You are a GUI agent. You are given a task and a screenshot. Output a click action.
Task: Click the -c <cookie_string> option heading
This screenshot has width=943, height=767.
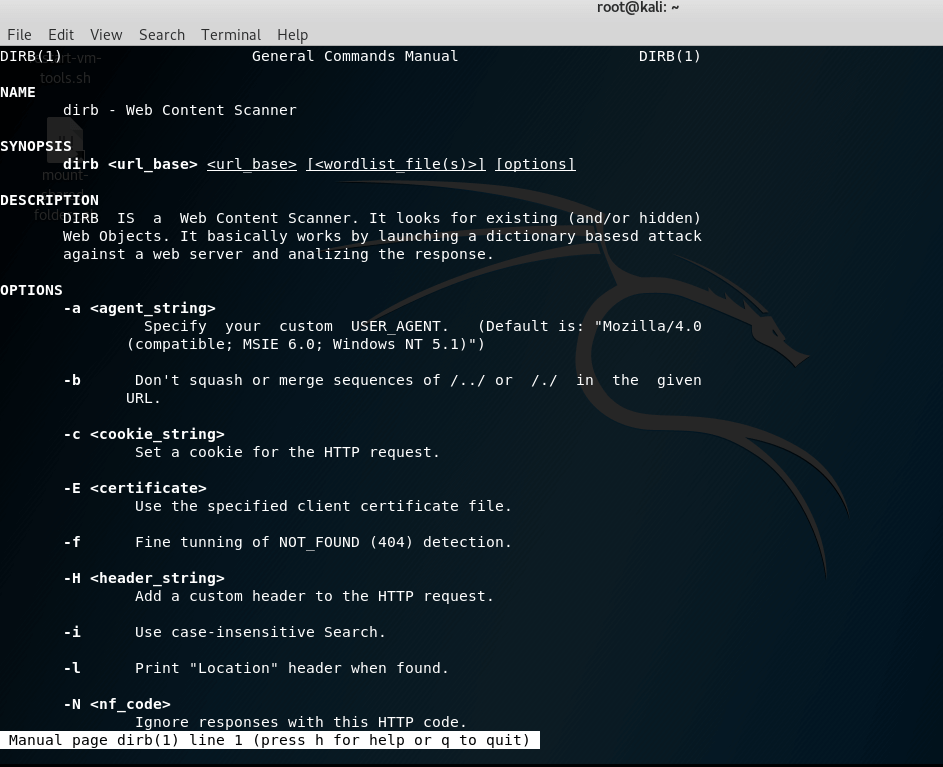point(144,434)
